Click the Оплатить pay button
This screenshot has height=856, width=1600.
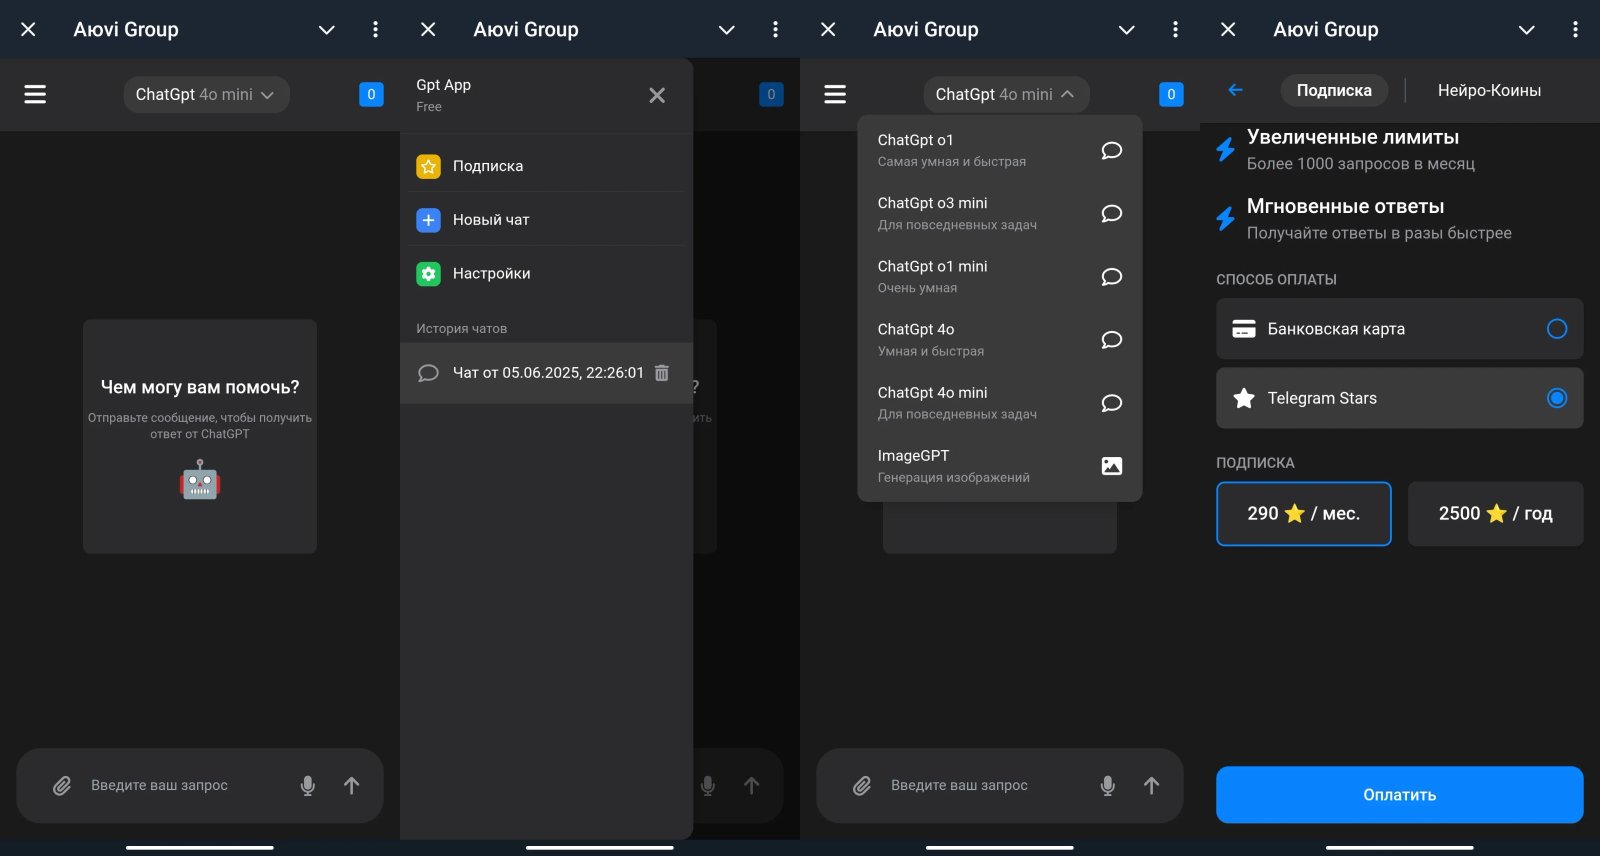[x=1399, y=795]
